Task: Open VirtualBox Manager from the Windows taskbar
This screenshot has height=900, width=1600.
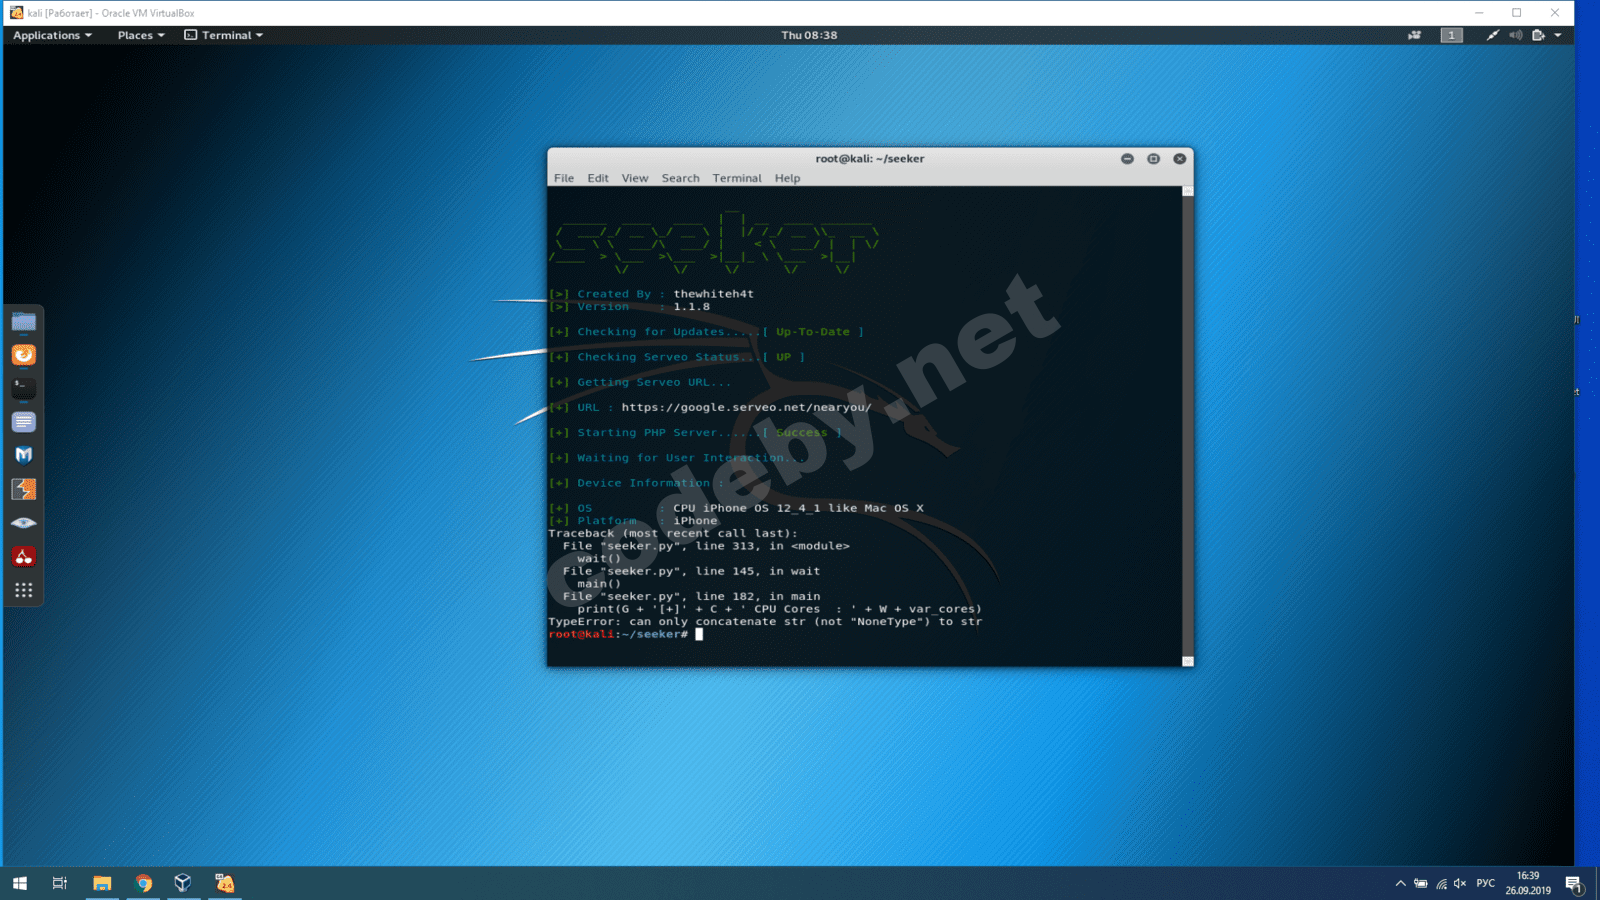Action: tap(183, 883)
